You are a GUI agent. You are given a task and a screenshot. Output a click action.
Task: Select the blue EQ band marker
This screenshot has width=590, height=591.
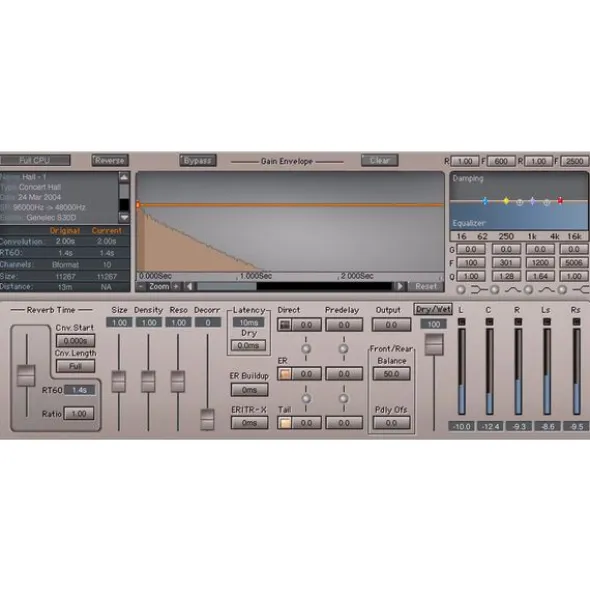point(486,201)
